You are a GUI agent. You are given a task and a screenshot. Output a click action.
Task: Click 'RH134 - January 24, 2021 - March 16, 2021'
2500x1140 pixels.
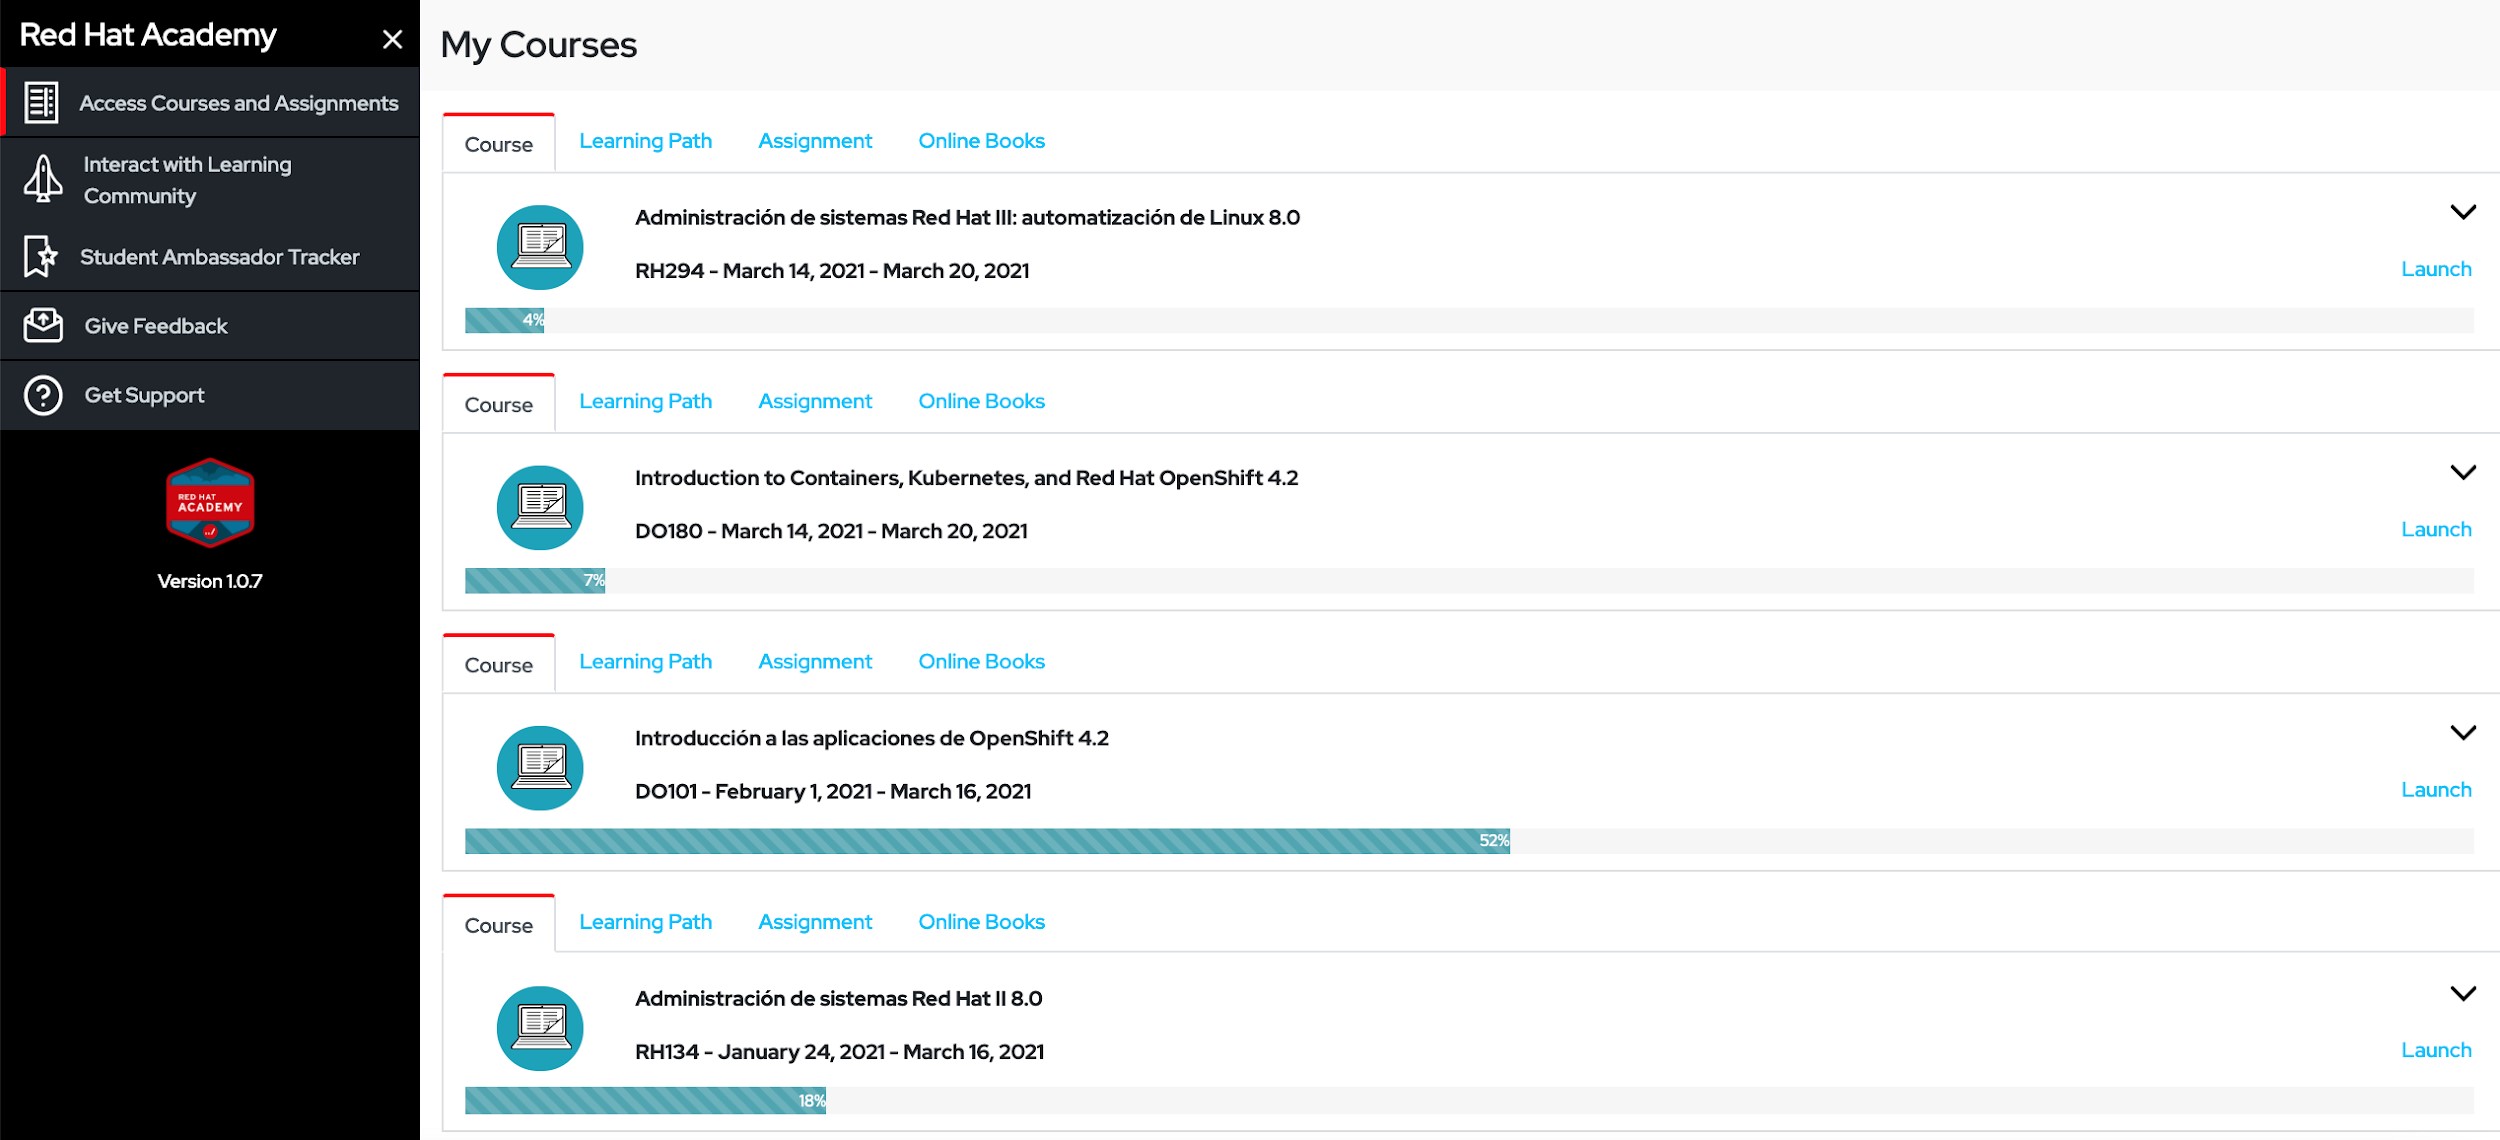click(839, 1052)
